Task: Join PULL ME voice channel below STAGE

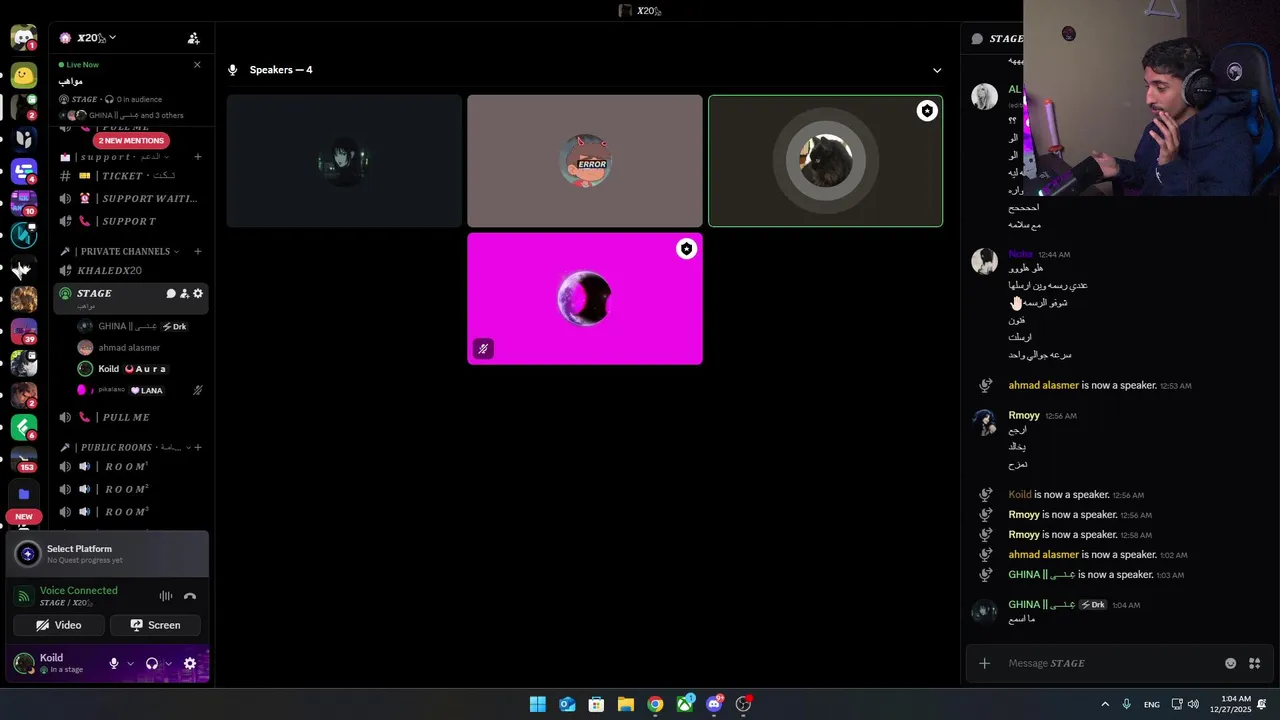Action: pos(130,417)
